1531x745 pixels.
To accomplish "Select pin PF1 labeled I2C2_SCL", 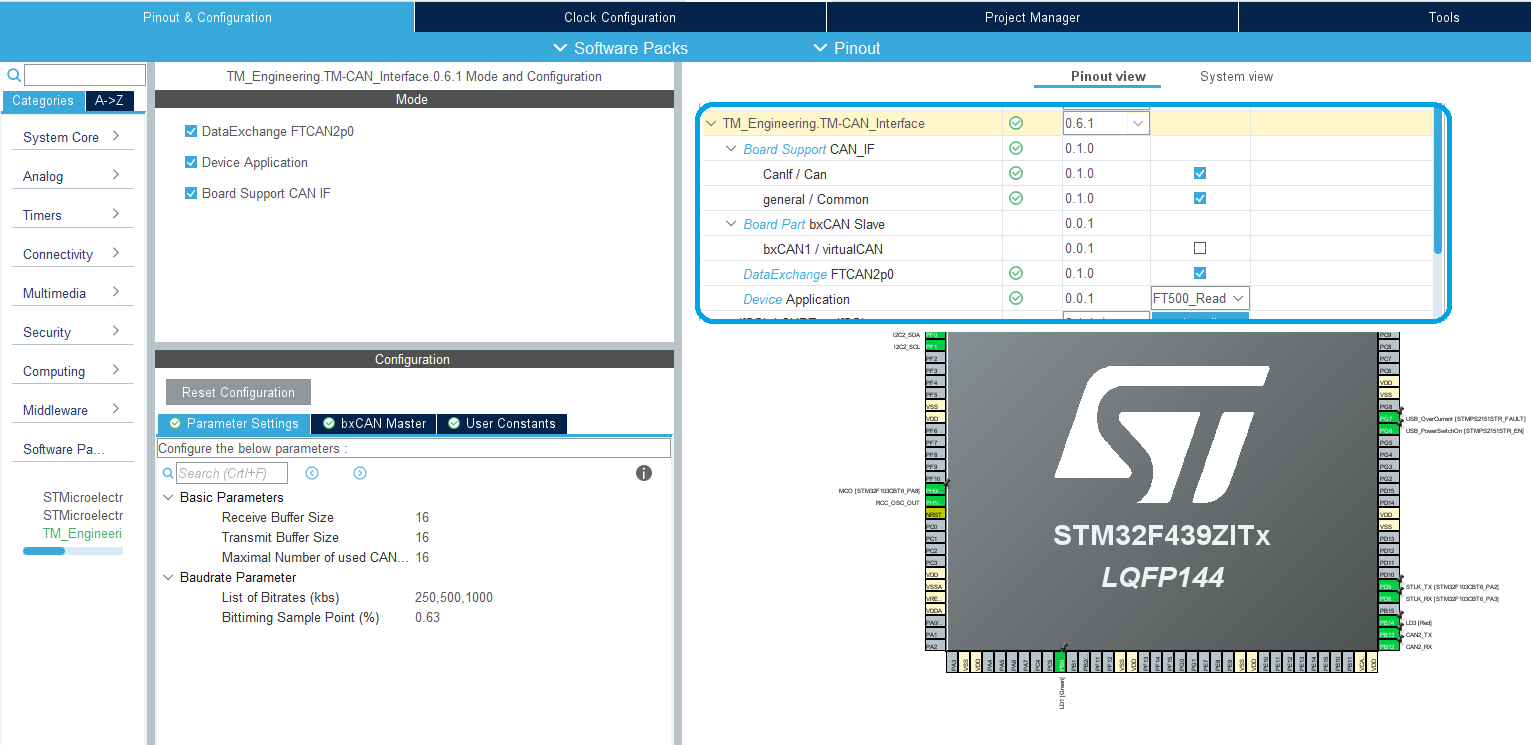I will click(x=933, y=346).
